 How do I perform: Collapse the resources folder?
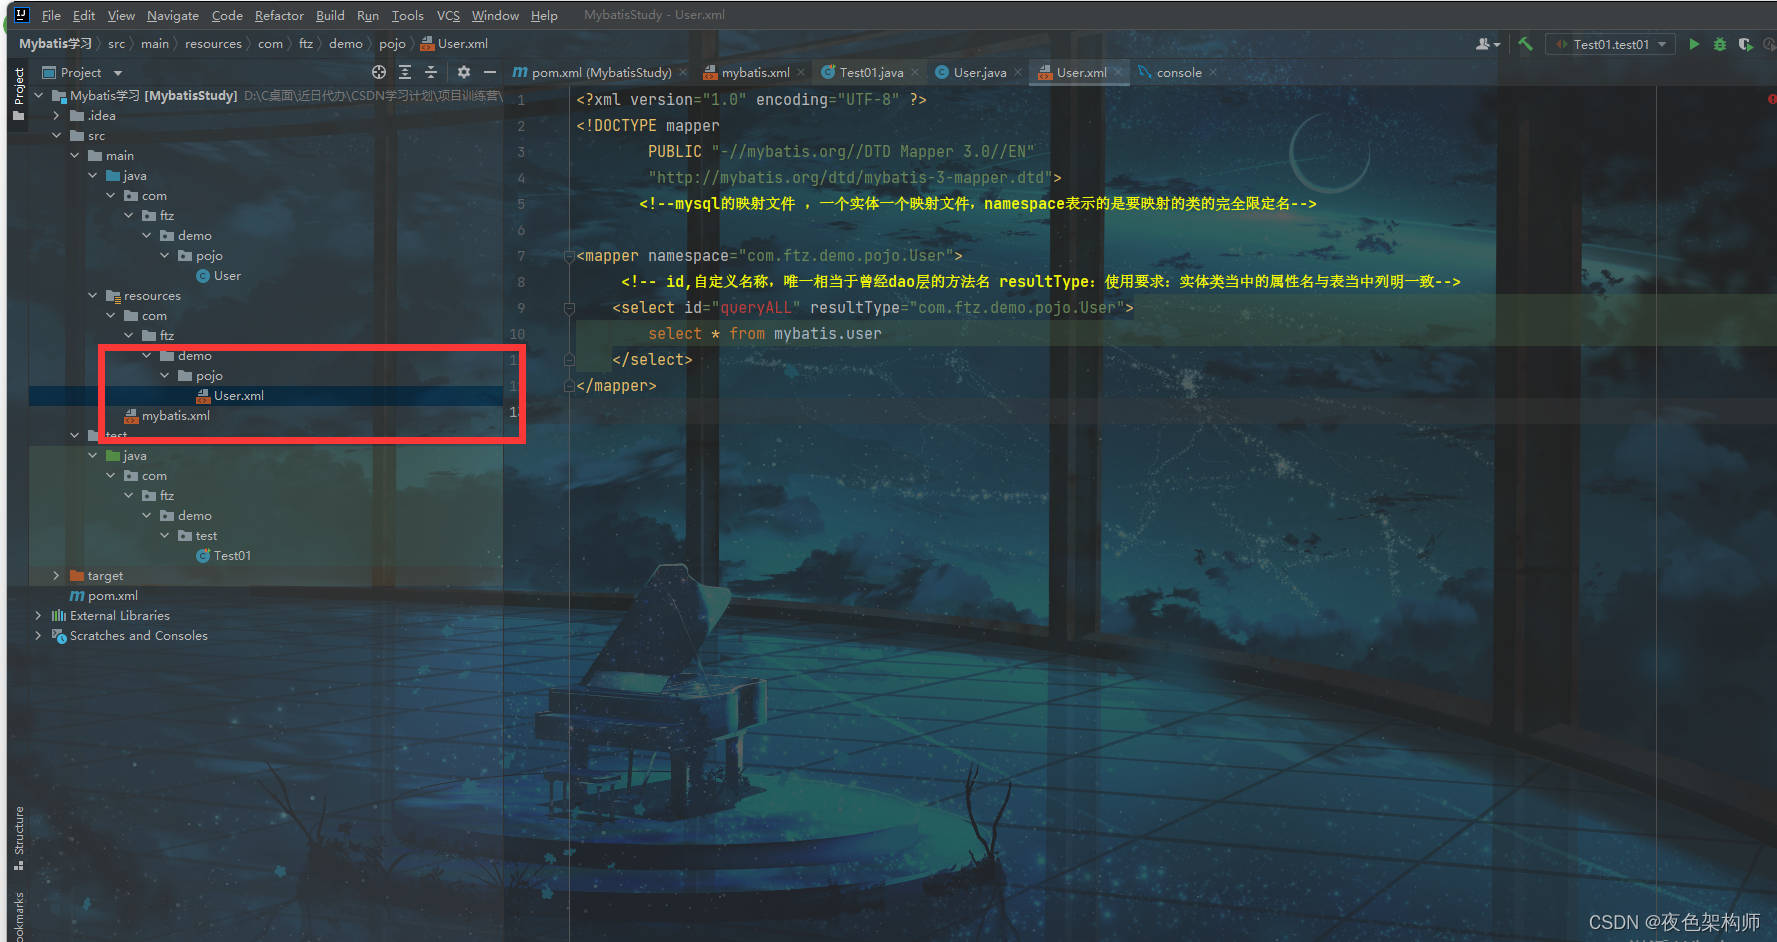tap(93, 296)
